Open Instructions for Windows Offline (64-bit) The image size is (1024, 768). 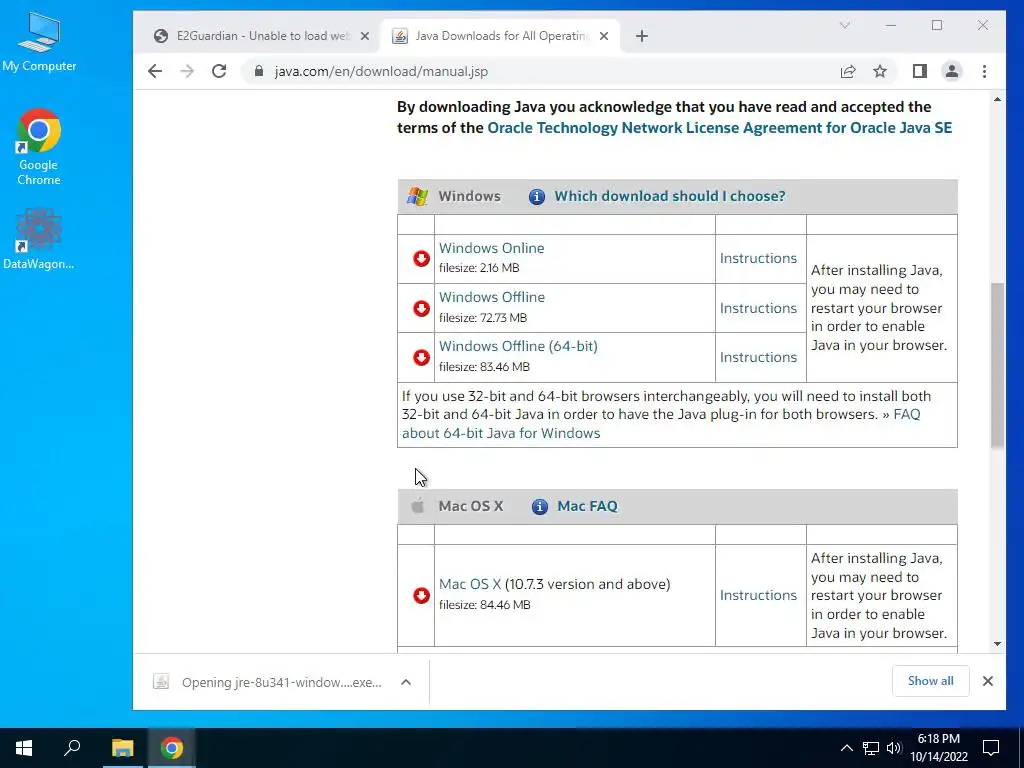point(758,357)
